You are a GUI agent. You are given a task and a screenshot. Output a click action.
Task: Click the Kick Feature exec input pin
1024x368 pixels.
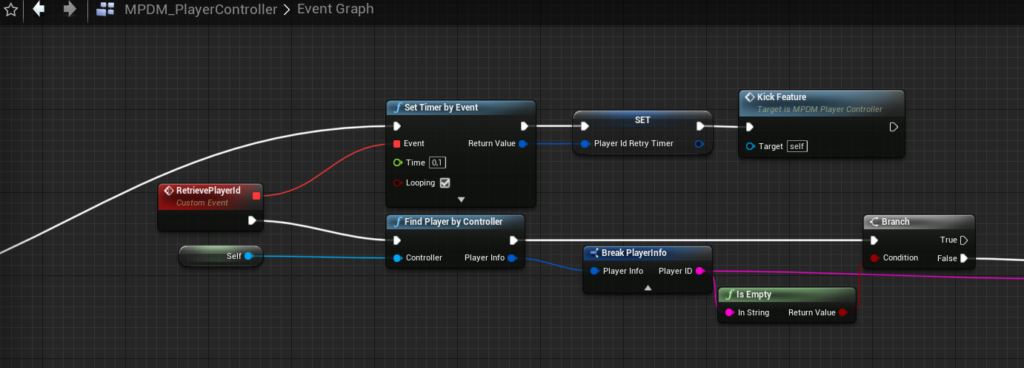pyautogui.click(x=750, y=127)
